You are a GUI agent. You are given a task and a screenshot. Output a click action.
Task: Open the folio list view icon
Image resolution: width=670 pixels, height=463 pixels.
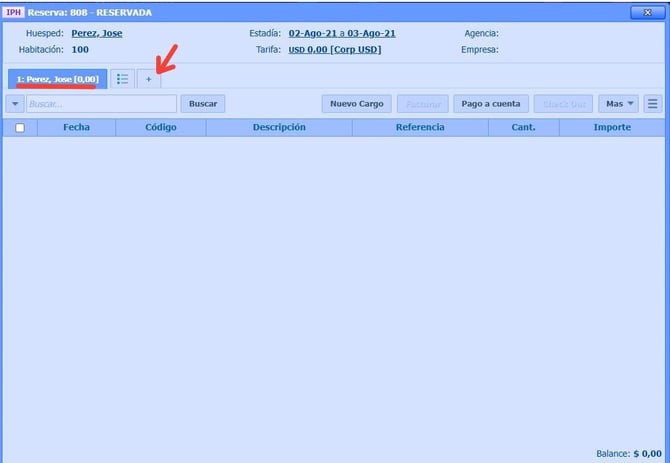click(x=123, y=79)
